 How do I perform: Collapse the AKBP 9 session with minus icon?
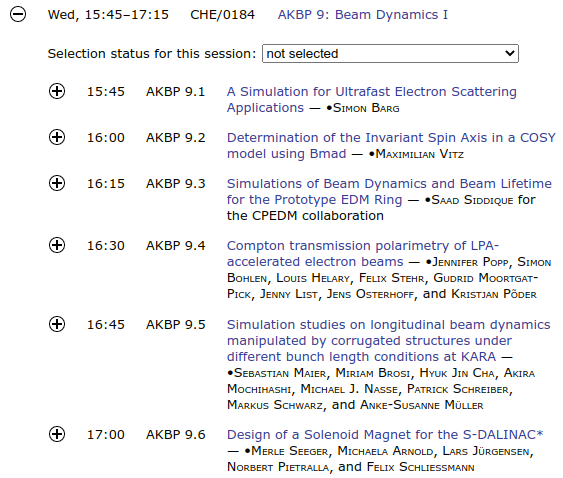tap(18, 14)
